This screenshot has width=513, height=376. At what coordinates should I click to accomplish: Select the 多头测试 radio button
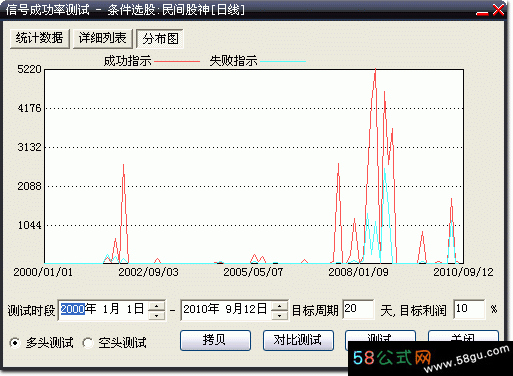(14, 343)
